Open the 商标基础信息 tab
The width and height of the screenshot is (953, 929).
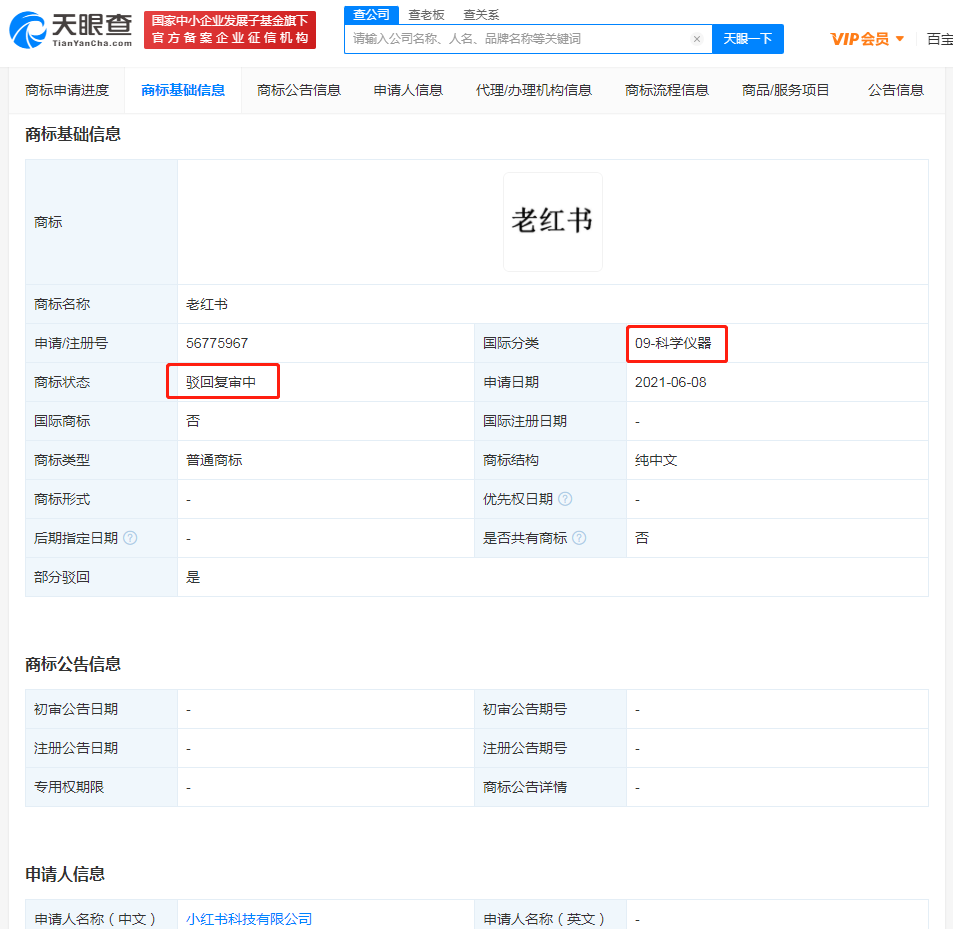[183, 91]
